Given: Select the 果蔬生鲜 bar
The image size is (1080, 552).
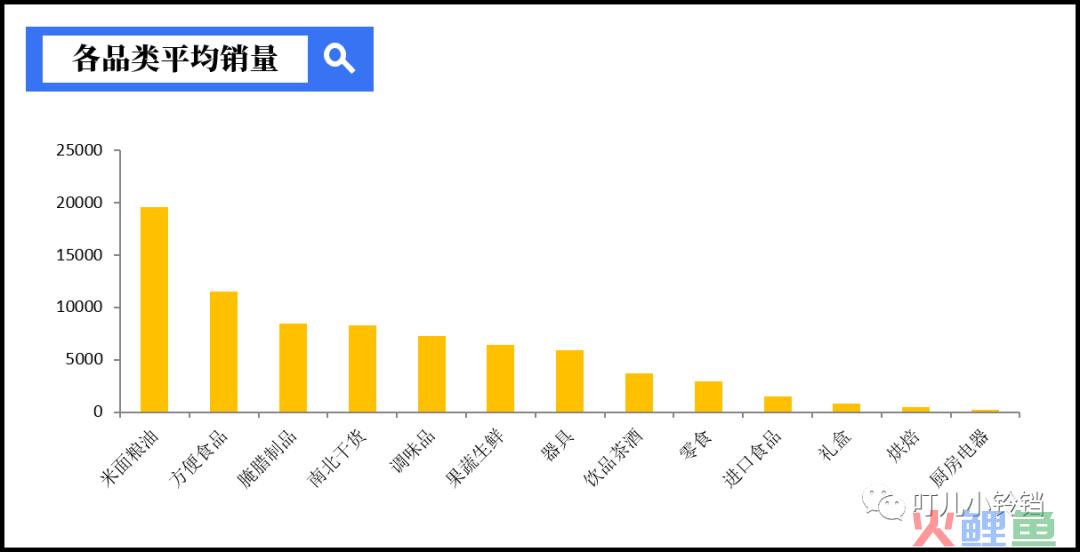Looking at the screenshot, I should pos(500,378).
